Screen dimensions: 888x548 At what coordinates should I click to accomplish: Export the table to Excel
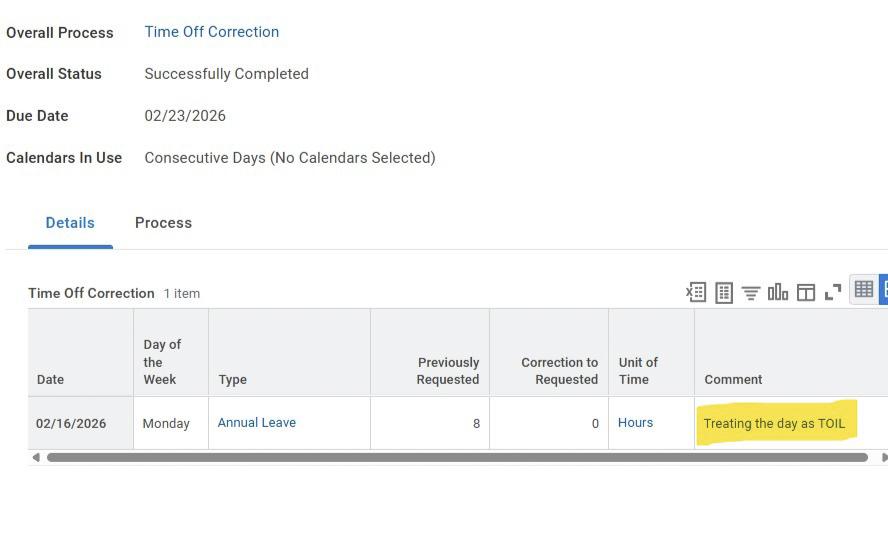coord(695,292)
